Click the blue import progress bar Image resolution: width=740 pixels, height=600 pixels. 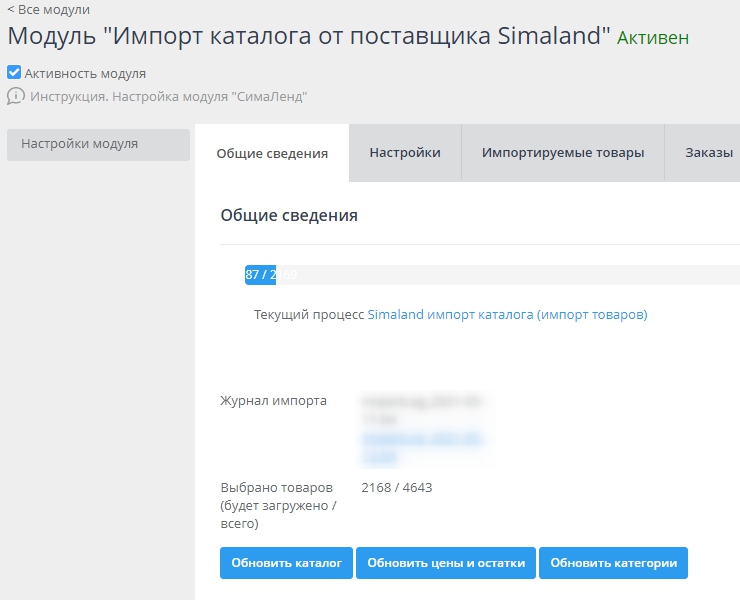(260, 275)
